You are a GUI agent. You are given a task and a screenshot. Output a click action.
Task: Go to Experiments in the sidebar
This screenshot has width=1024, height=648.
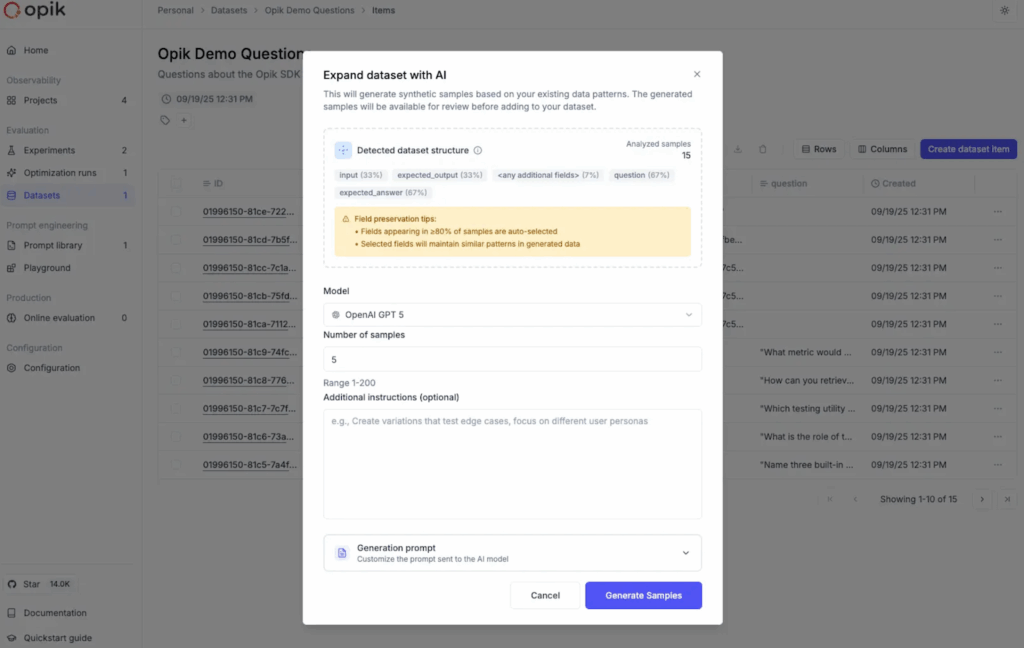49,150
